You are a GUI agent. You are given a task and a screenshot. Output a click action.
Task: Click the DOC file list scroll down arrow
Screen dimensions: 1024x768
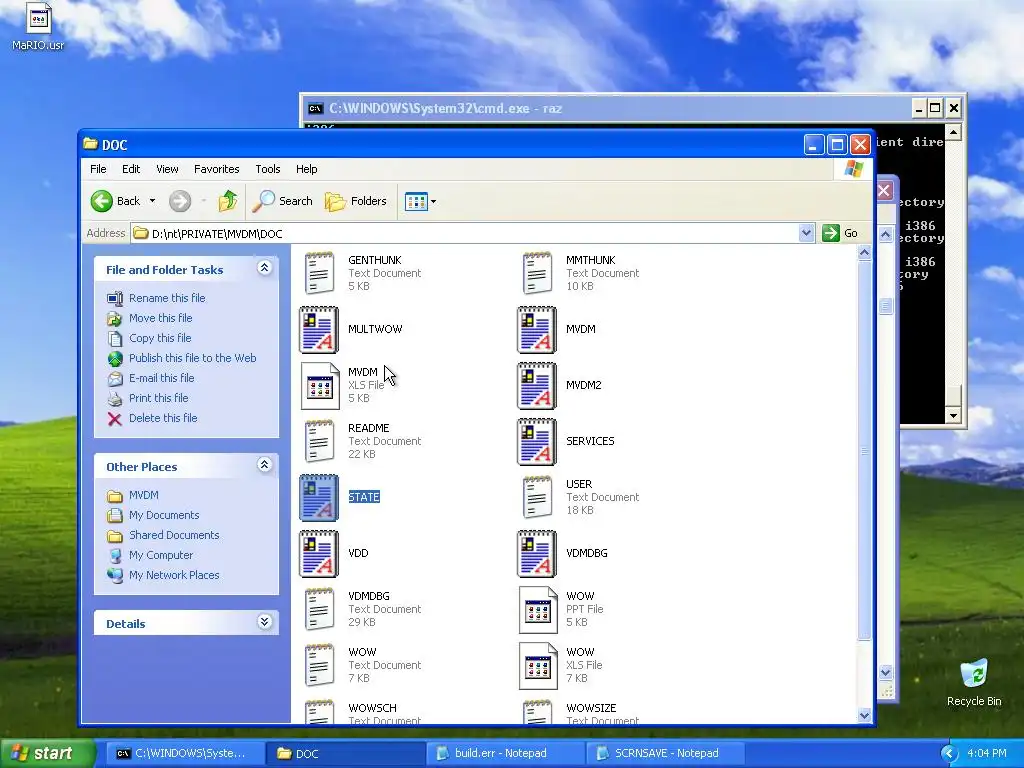(x=865, y=715)
